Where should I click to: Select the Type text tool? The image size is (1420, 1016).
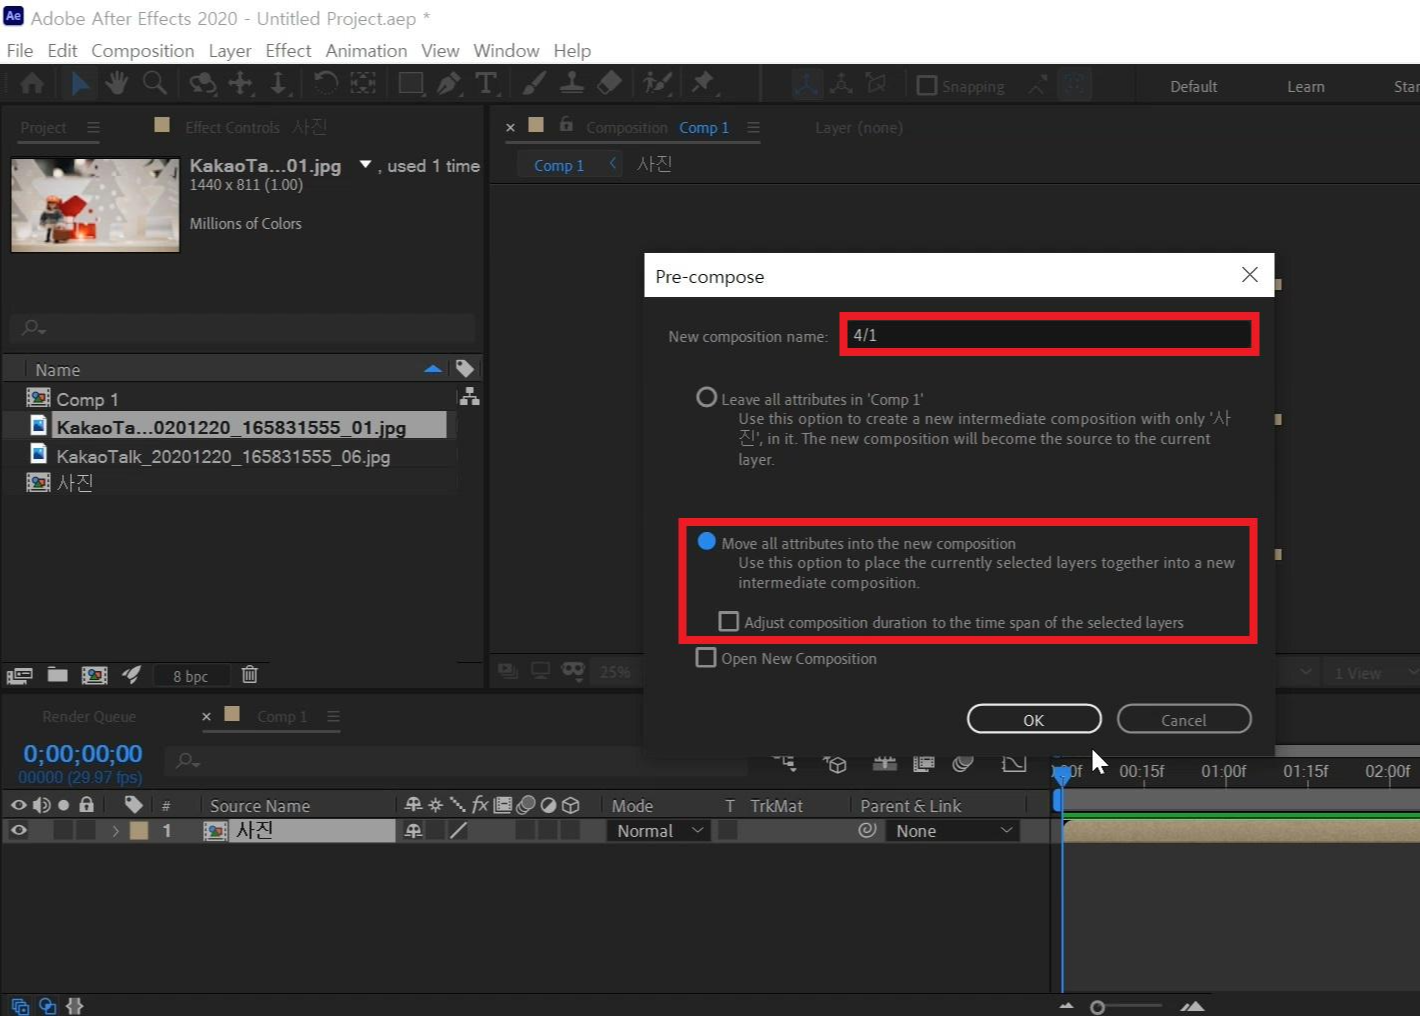coord(486,83)
